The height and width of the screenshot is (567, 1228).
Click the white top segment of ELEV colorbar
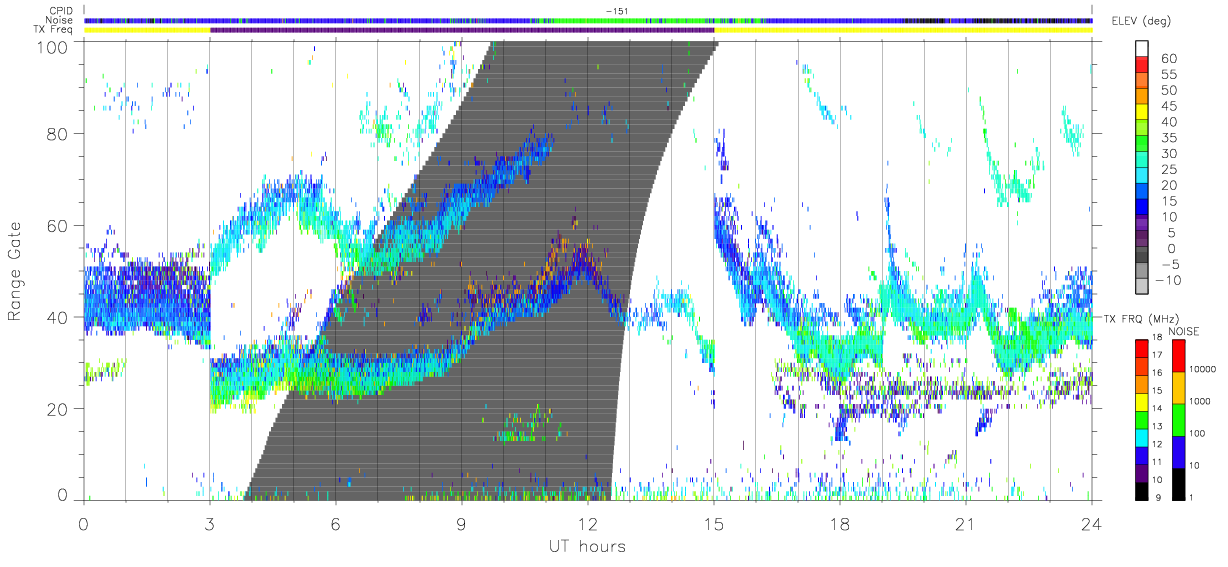[1140, 48]
